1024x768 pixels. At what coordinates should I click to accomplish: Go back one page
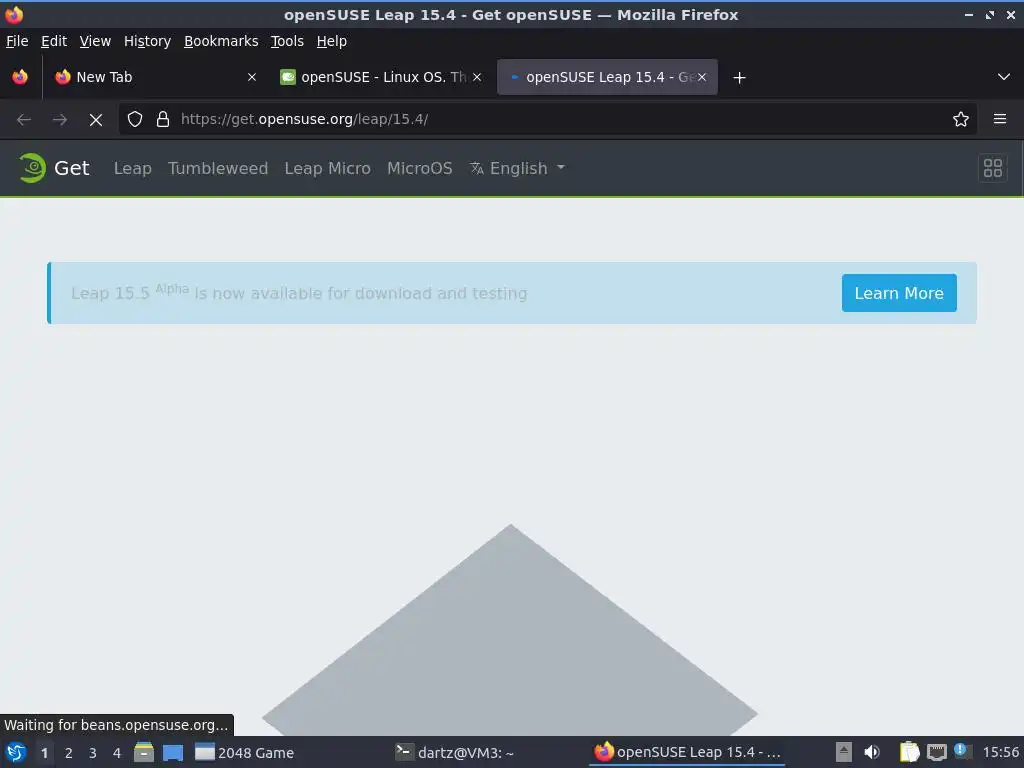click(x=24, y=120)
